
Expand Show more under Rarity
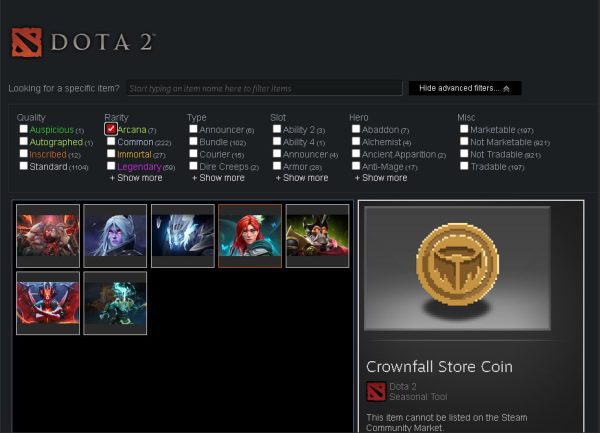[x=136, y=178]
